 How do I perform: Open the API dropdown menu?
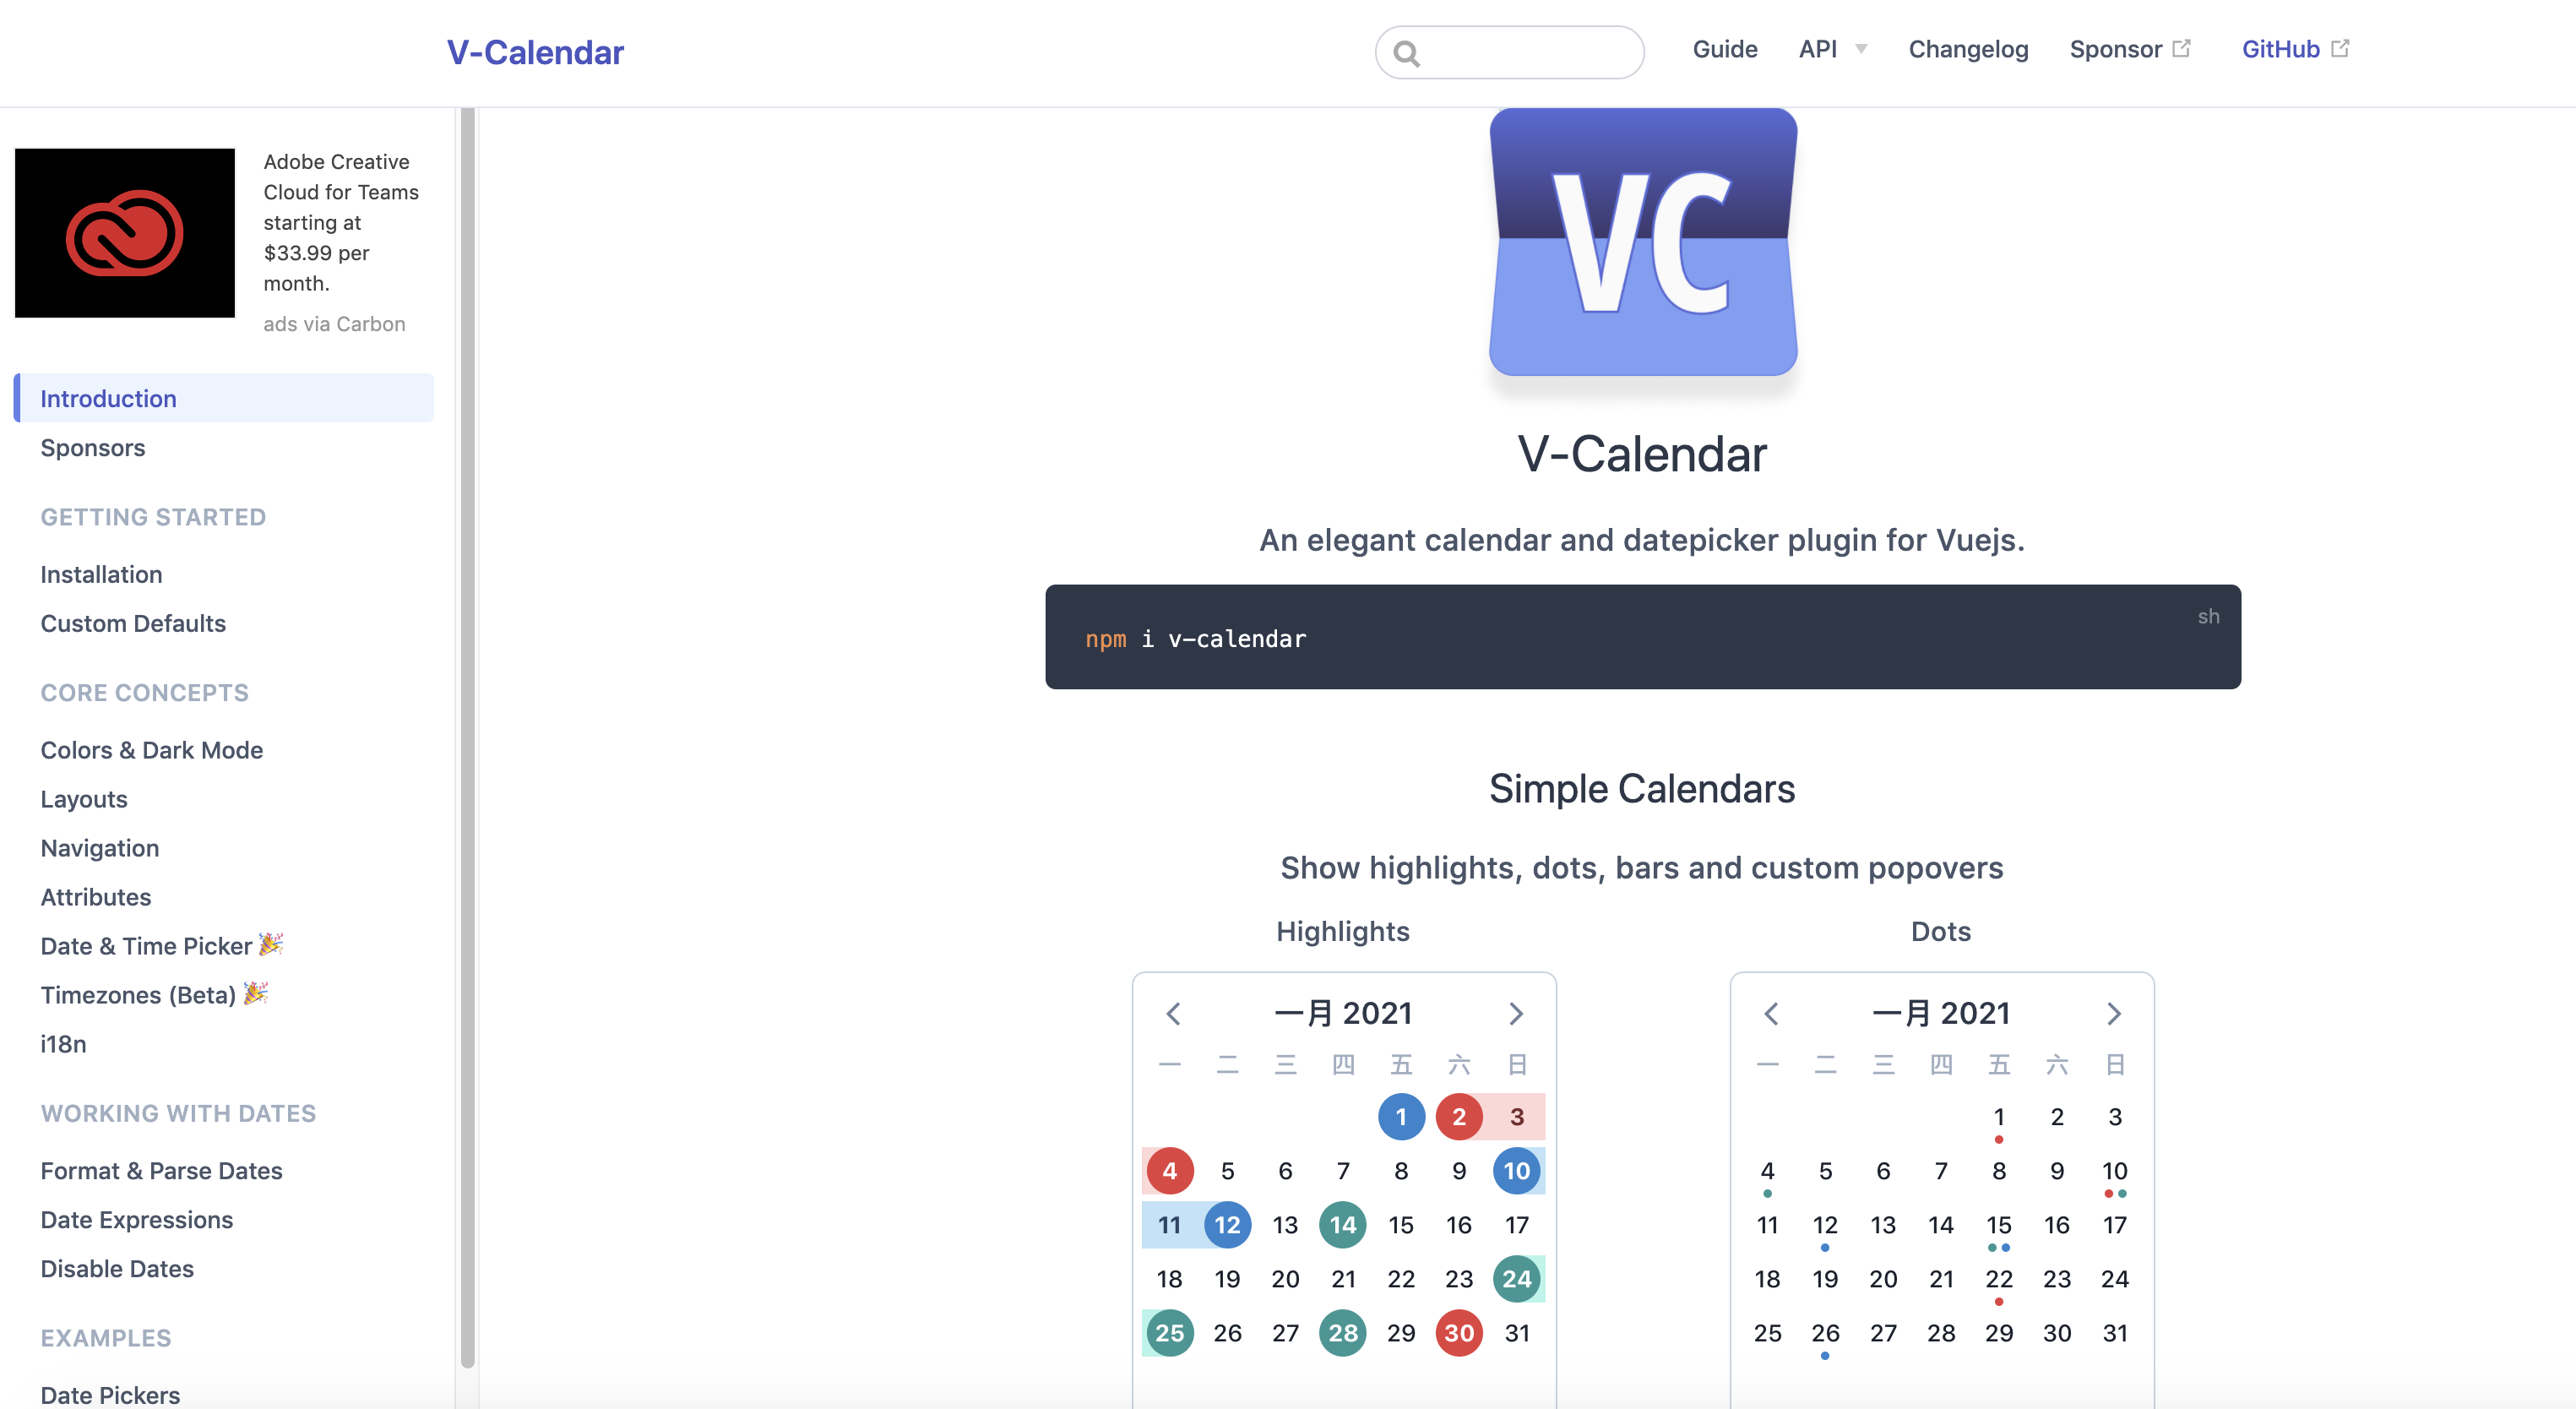(1831, 49)
